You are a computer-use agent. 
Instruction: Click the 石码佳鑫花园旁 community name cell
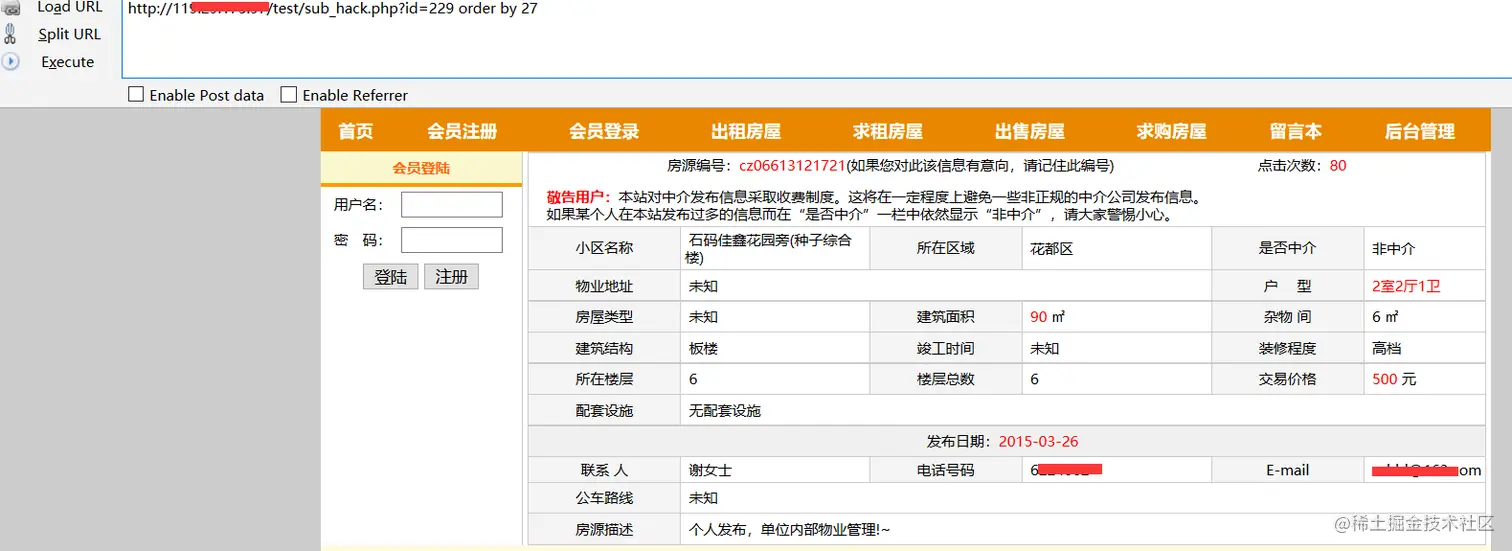[x=775, y=249]
